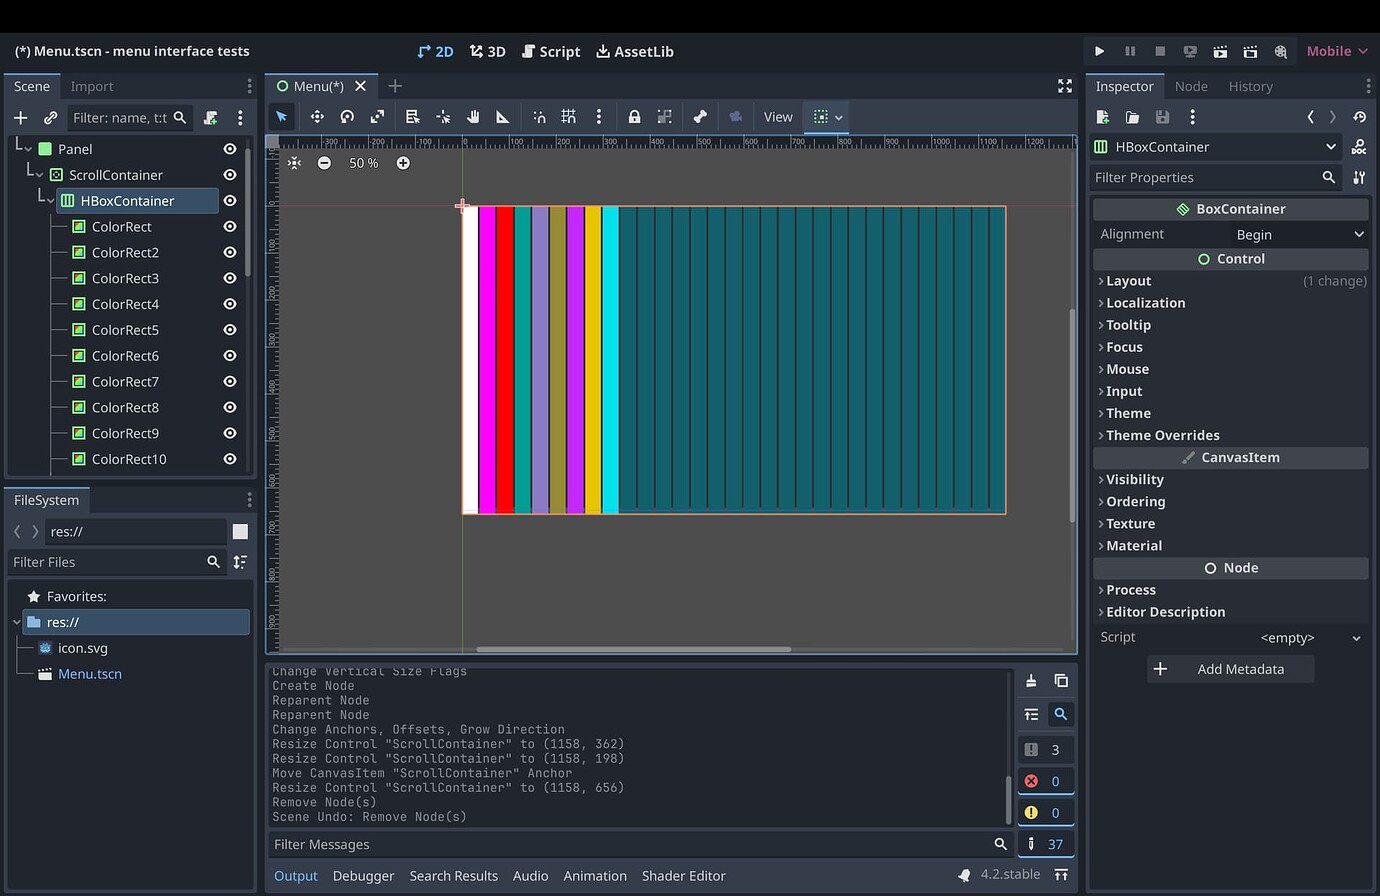The width and height of the screenshot is (1380, 896).
Task: Create a new resource in the Inspector
Action: [x=1102, y=117]
